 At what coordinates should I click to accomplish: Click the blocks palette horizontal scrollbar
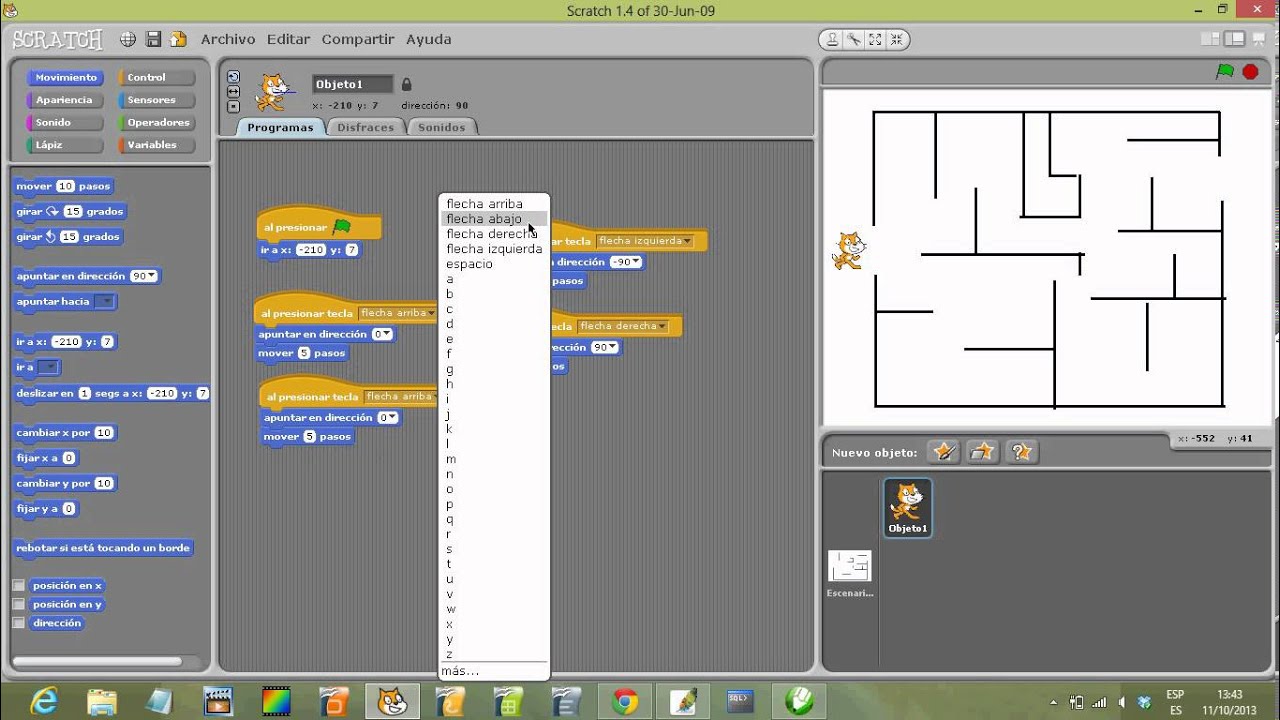click(97, 661)
